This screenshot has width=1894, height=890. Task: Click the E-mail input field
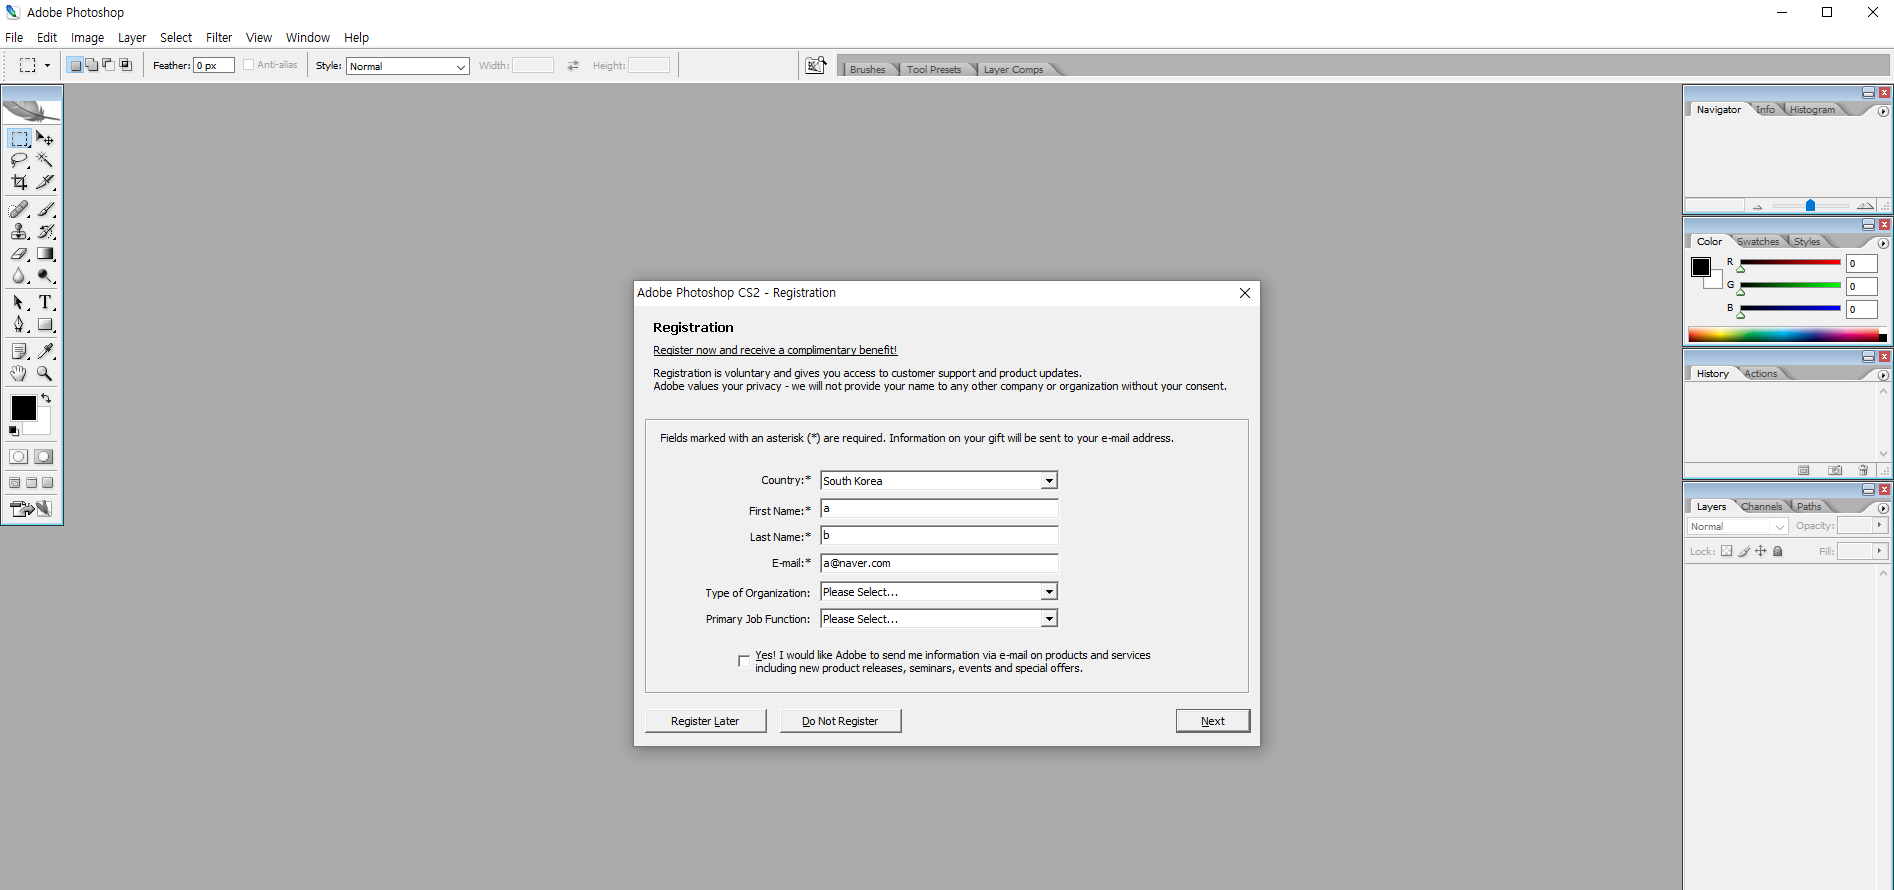939,563
